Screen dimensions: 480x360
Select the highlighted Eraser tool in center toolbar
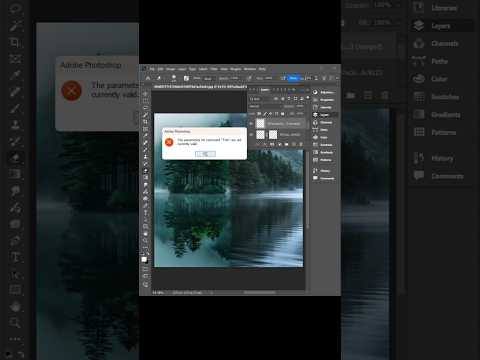tap(145, 170)
